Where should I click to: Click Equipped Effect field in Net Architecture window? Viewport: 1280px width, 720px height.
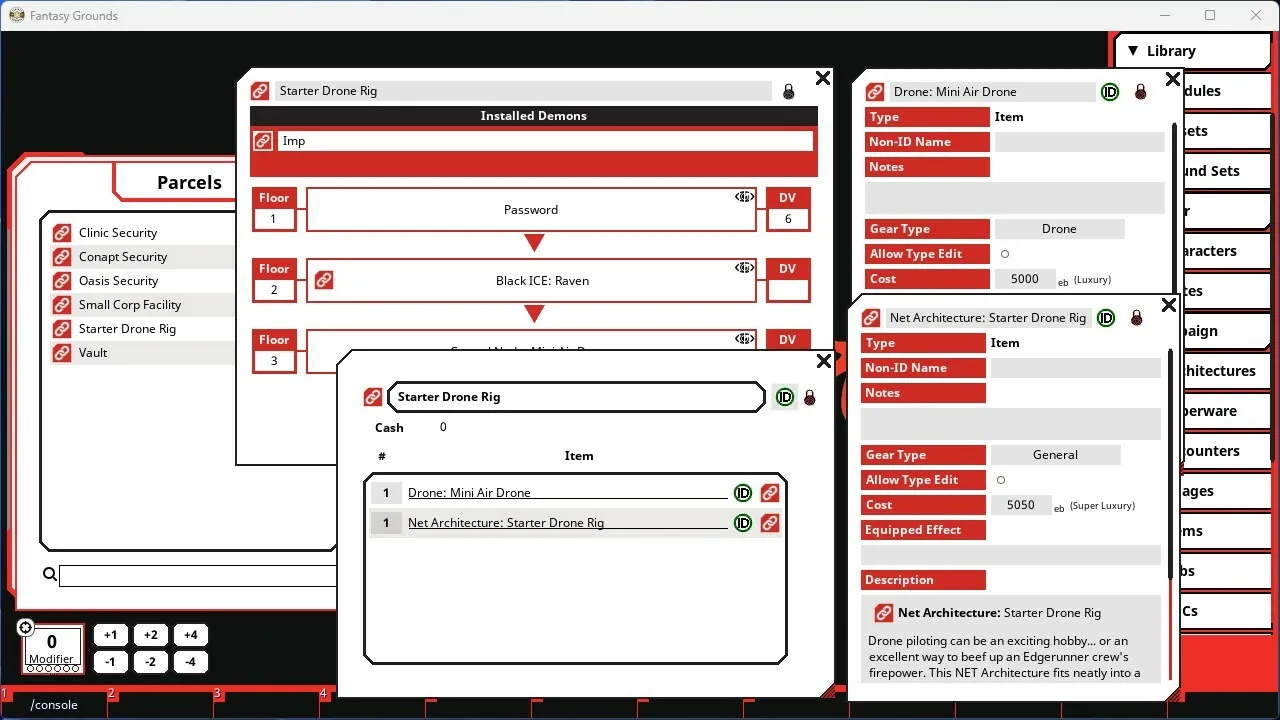click(x=1010, y=555)
